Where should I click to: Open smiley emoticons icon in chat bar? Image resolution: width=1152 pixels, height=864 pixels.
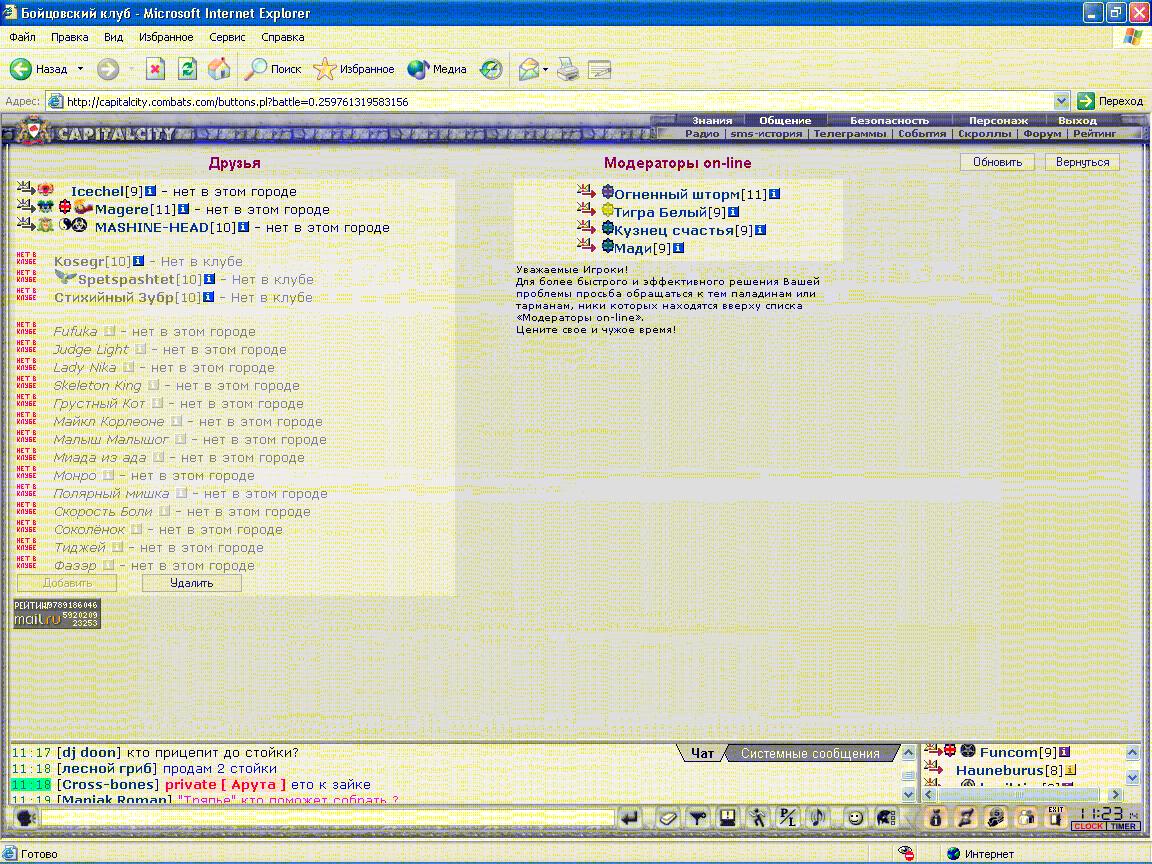coord(855,818)
